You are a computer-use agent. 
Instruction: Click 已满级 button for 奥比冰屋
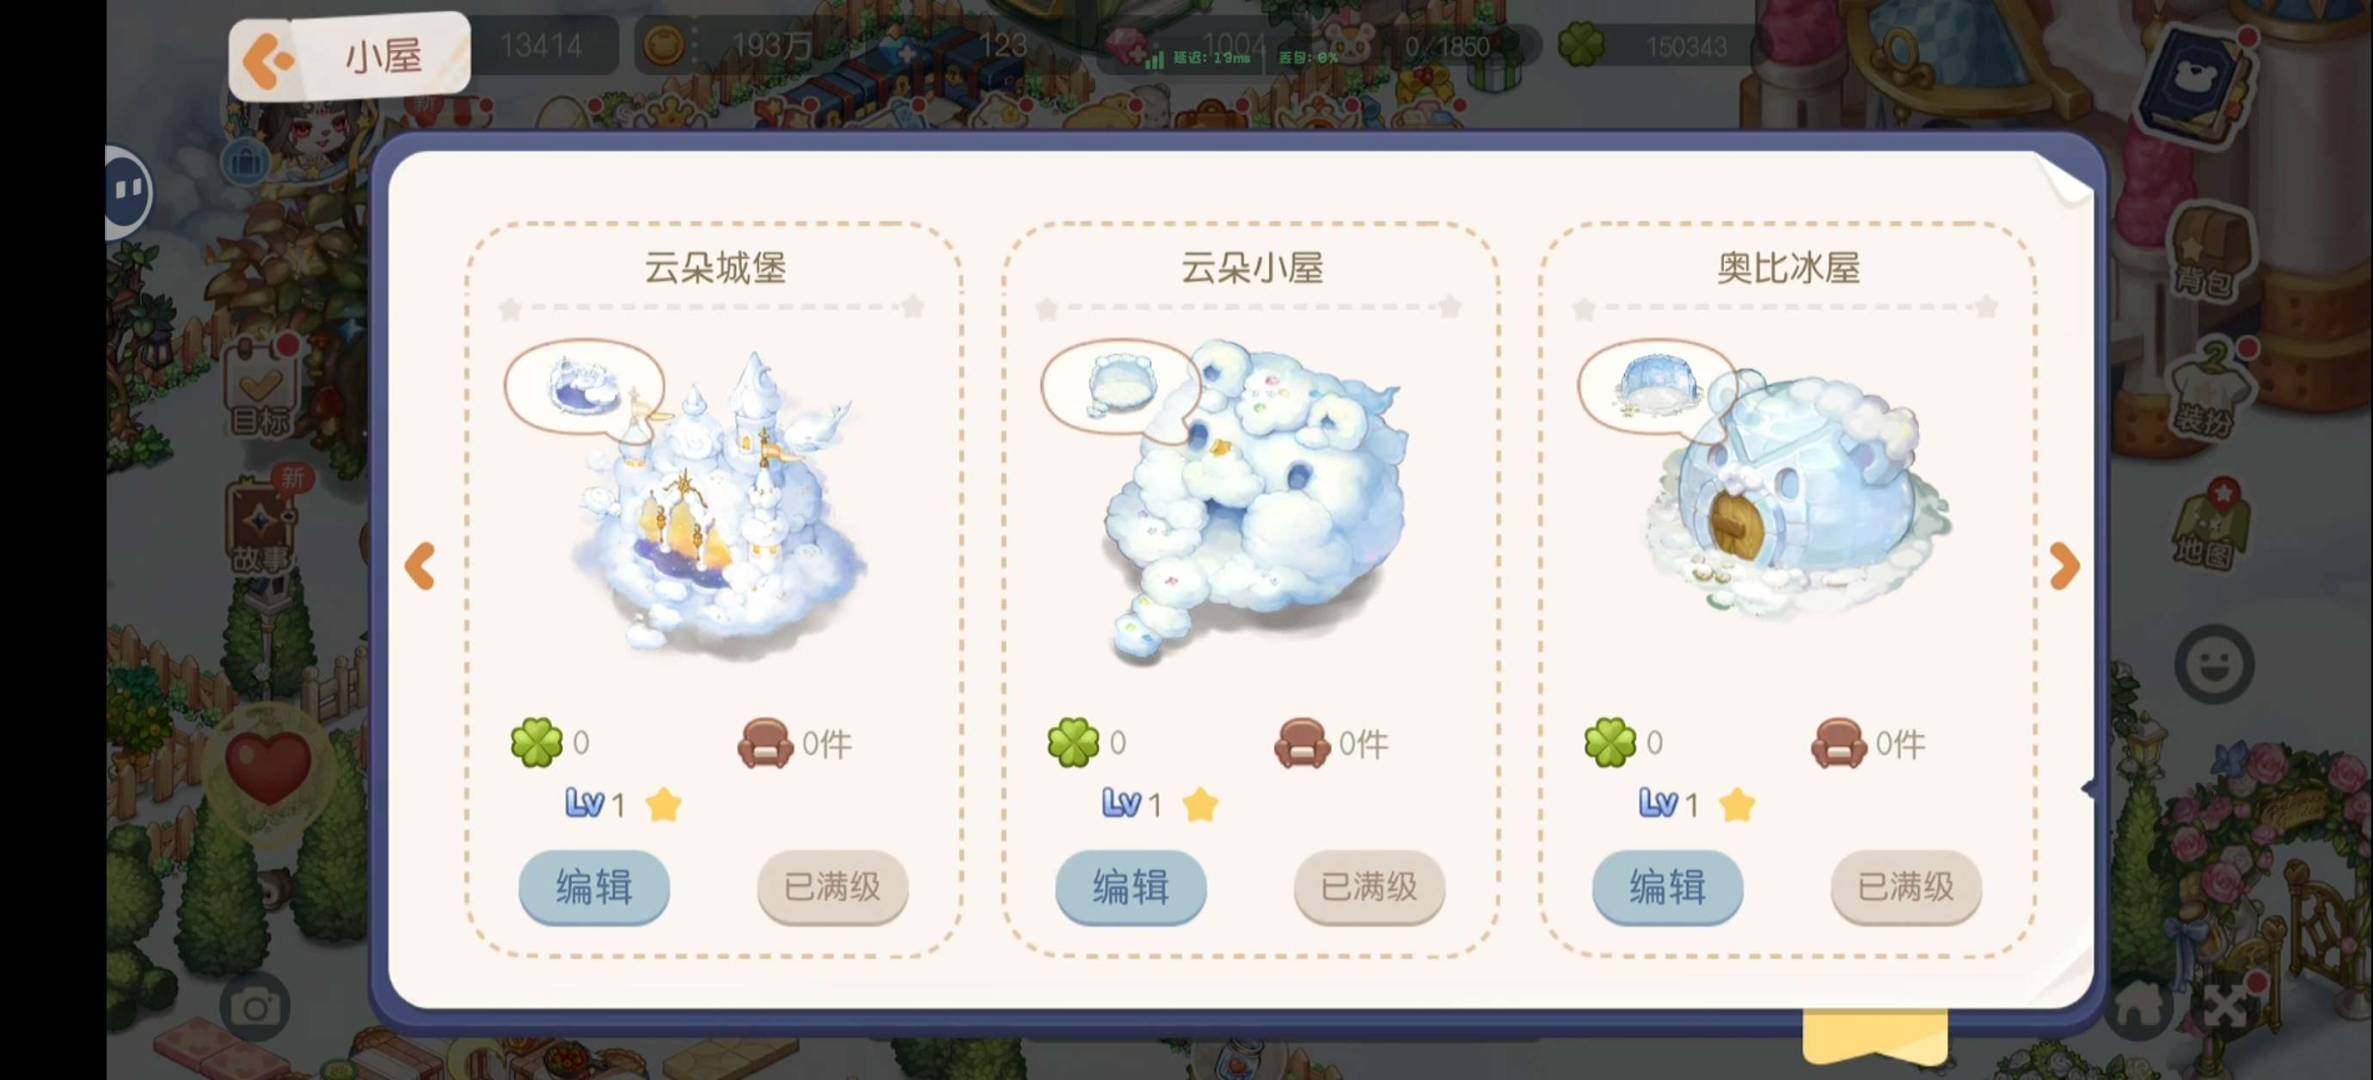1906,887
